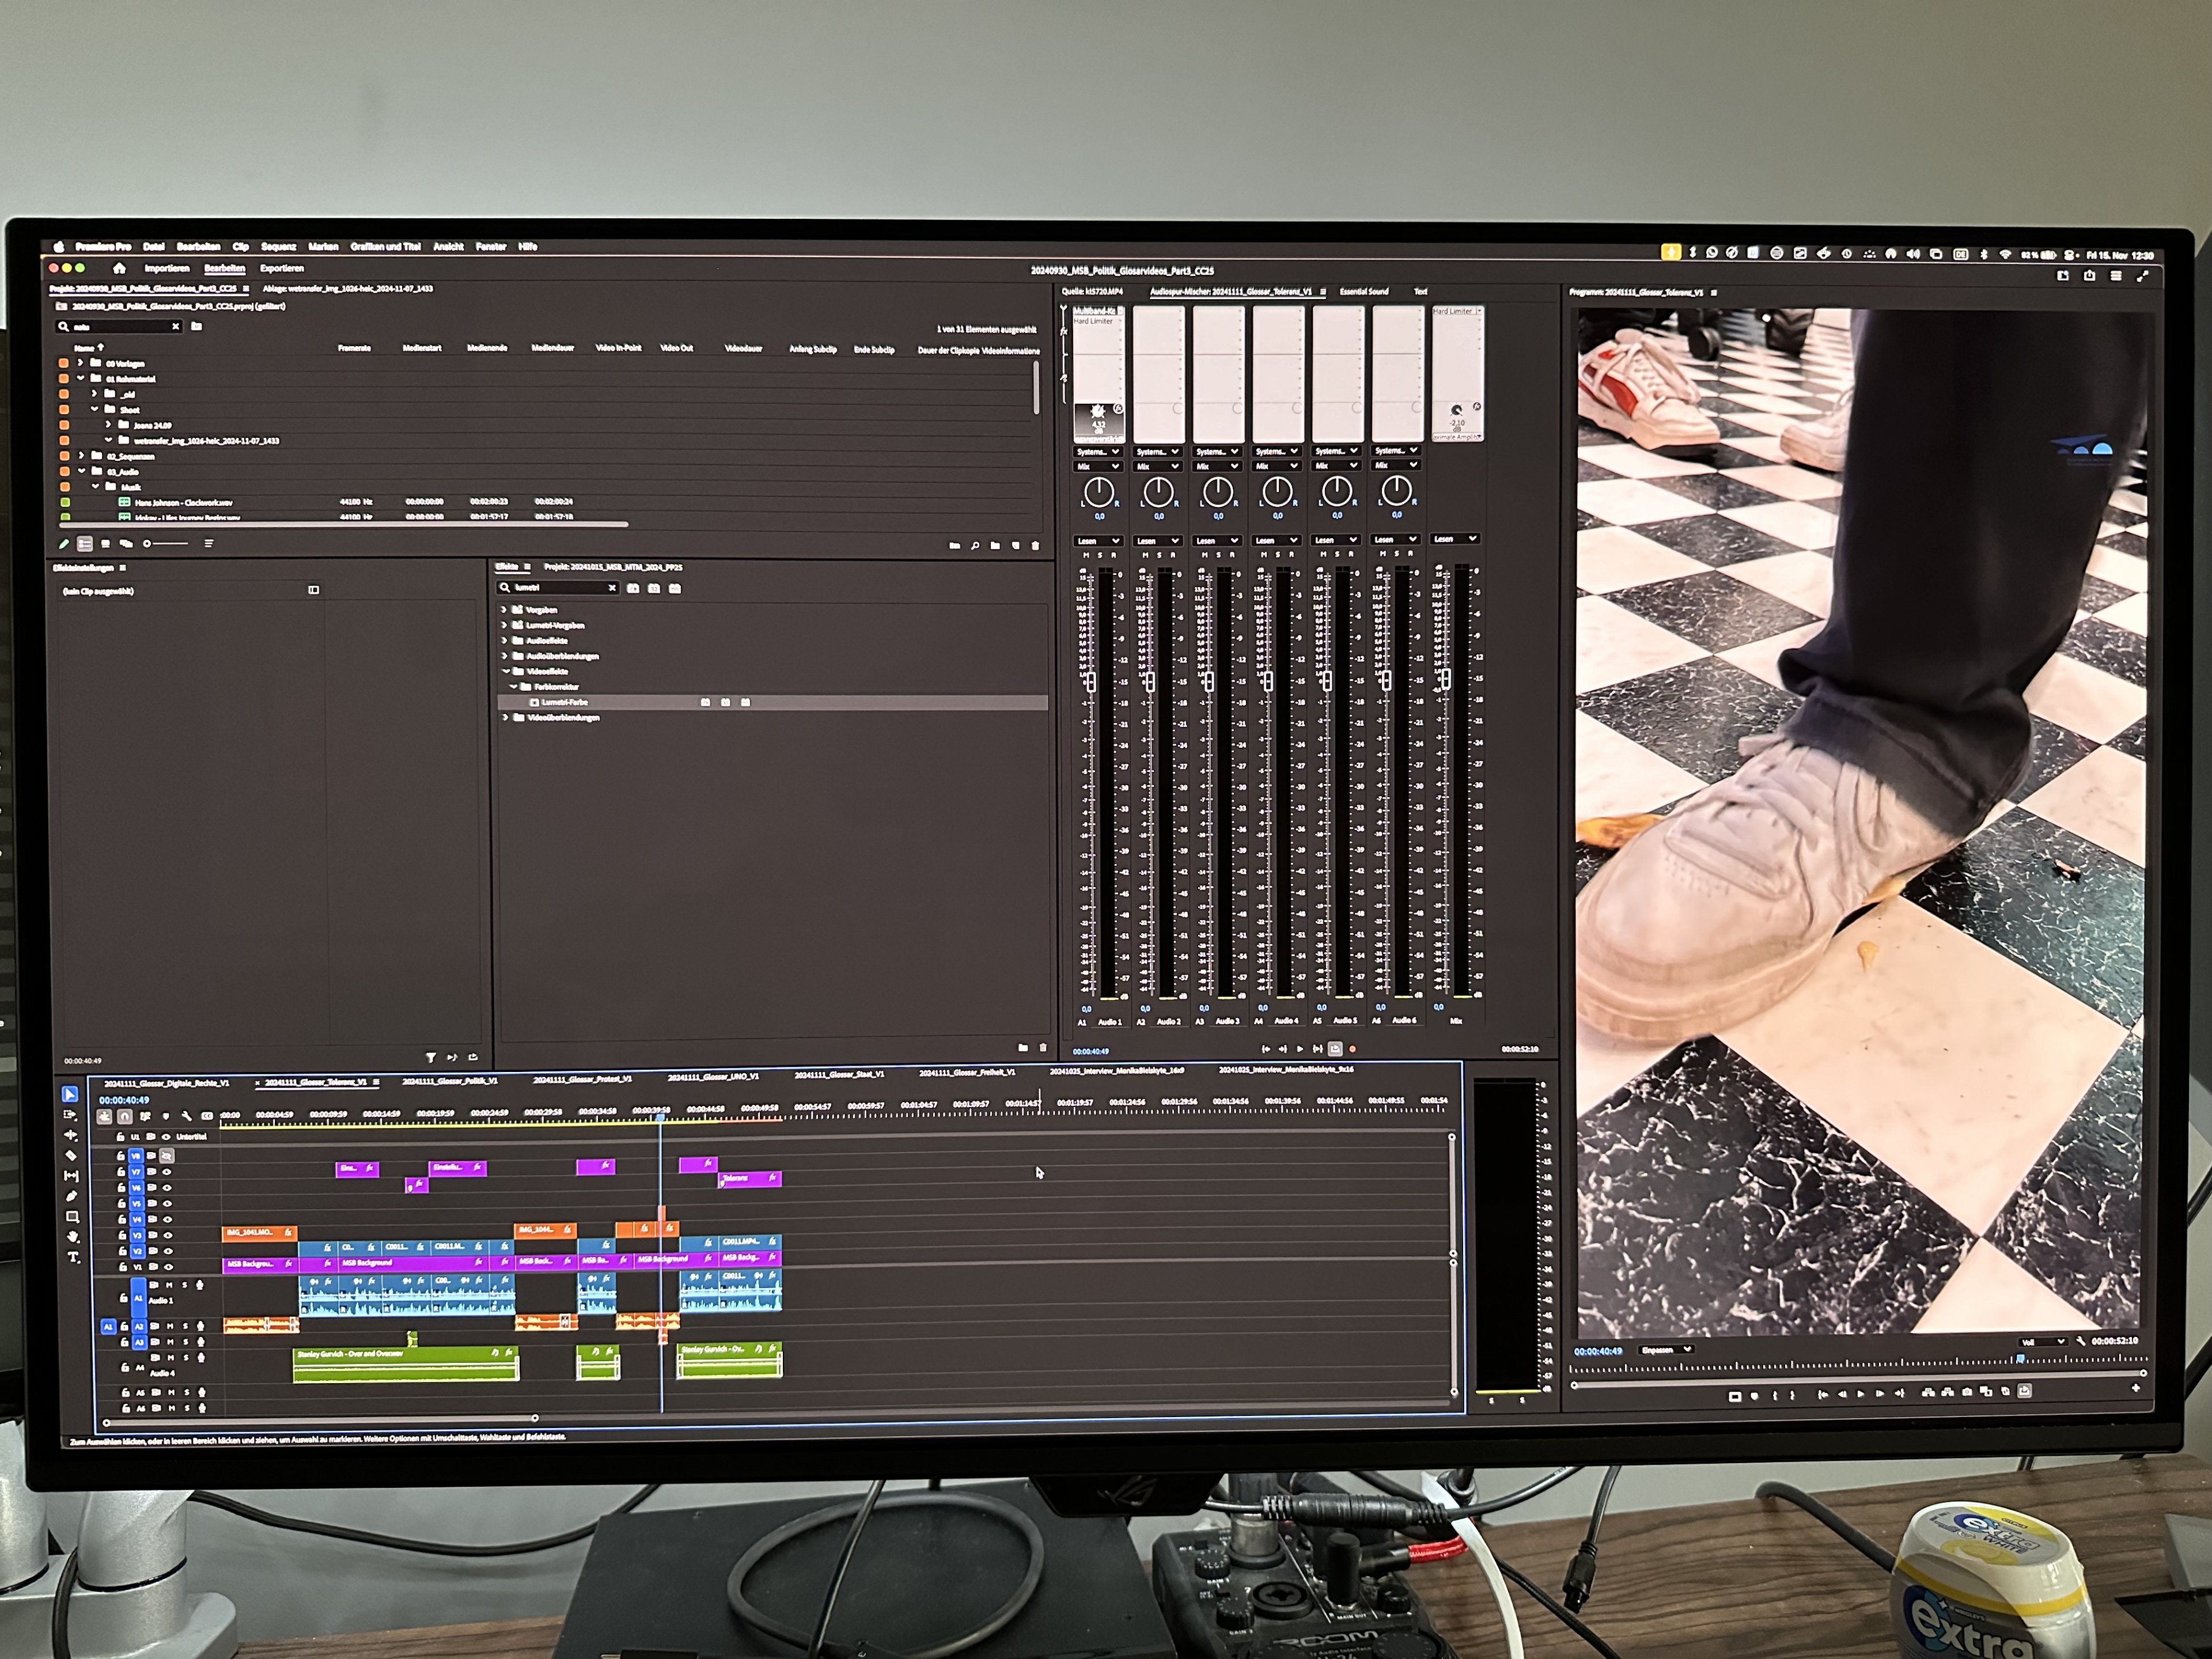The image size is (2212, 1659).
Task: Open the Essential Sound panel tab
Action: 1364,292
